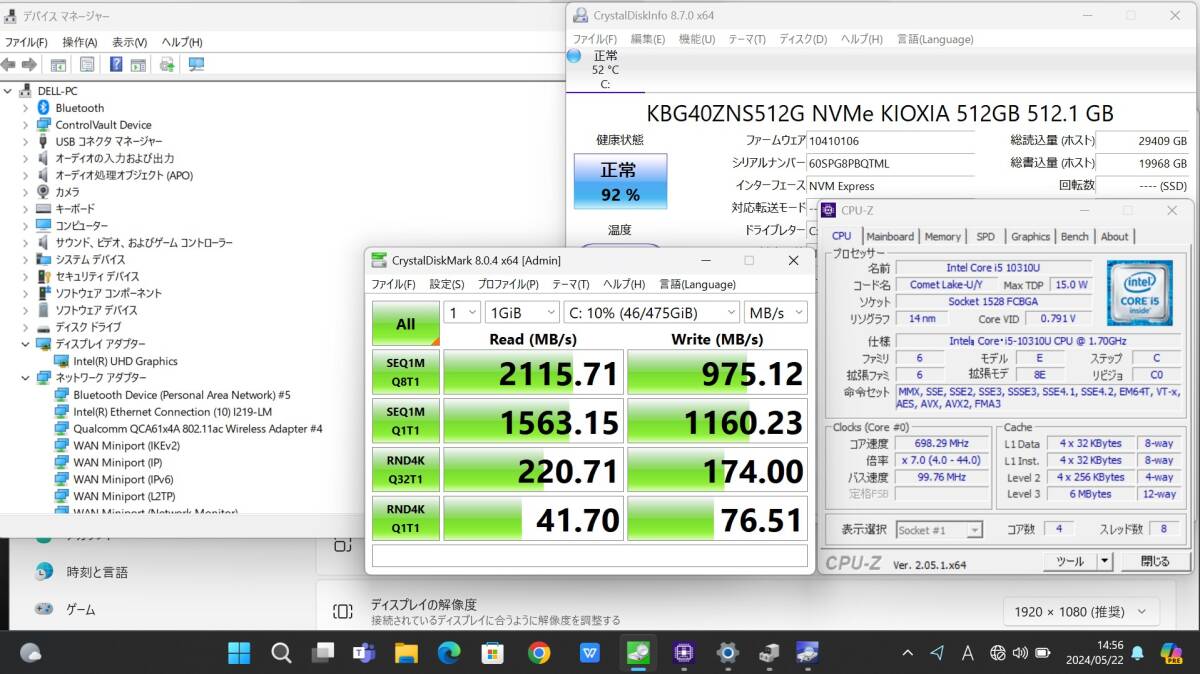Click the 閉じる button in CPU-Z
The image size is (1200, 674).
click(1154, 562)
